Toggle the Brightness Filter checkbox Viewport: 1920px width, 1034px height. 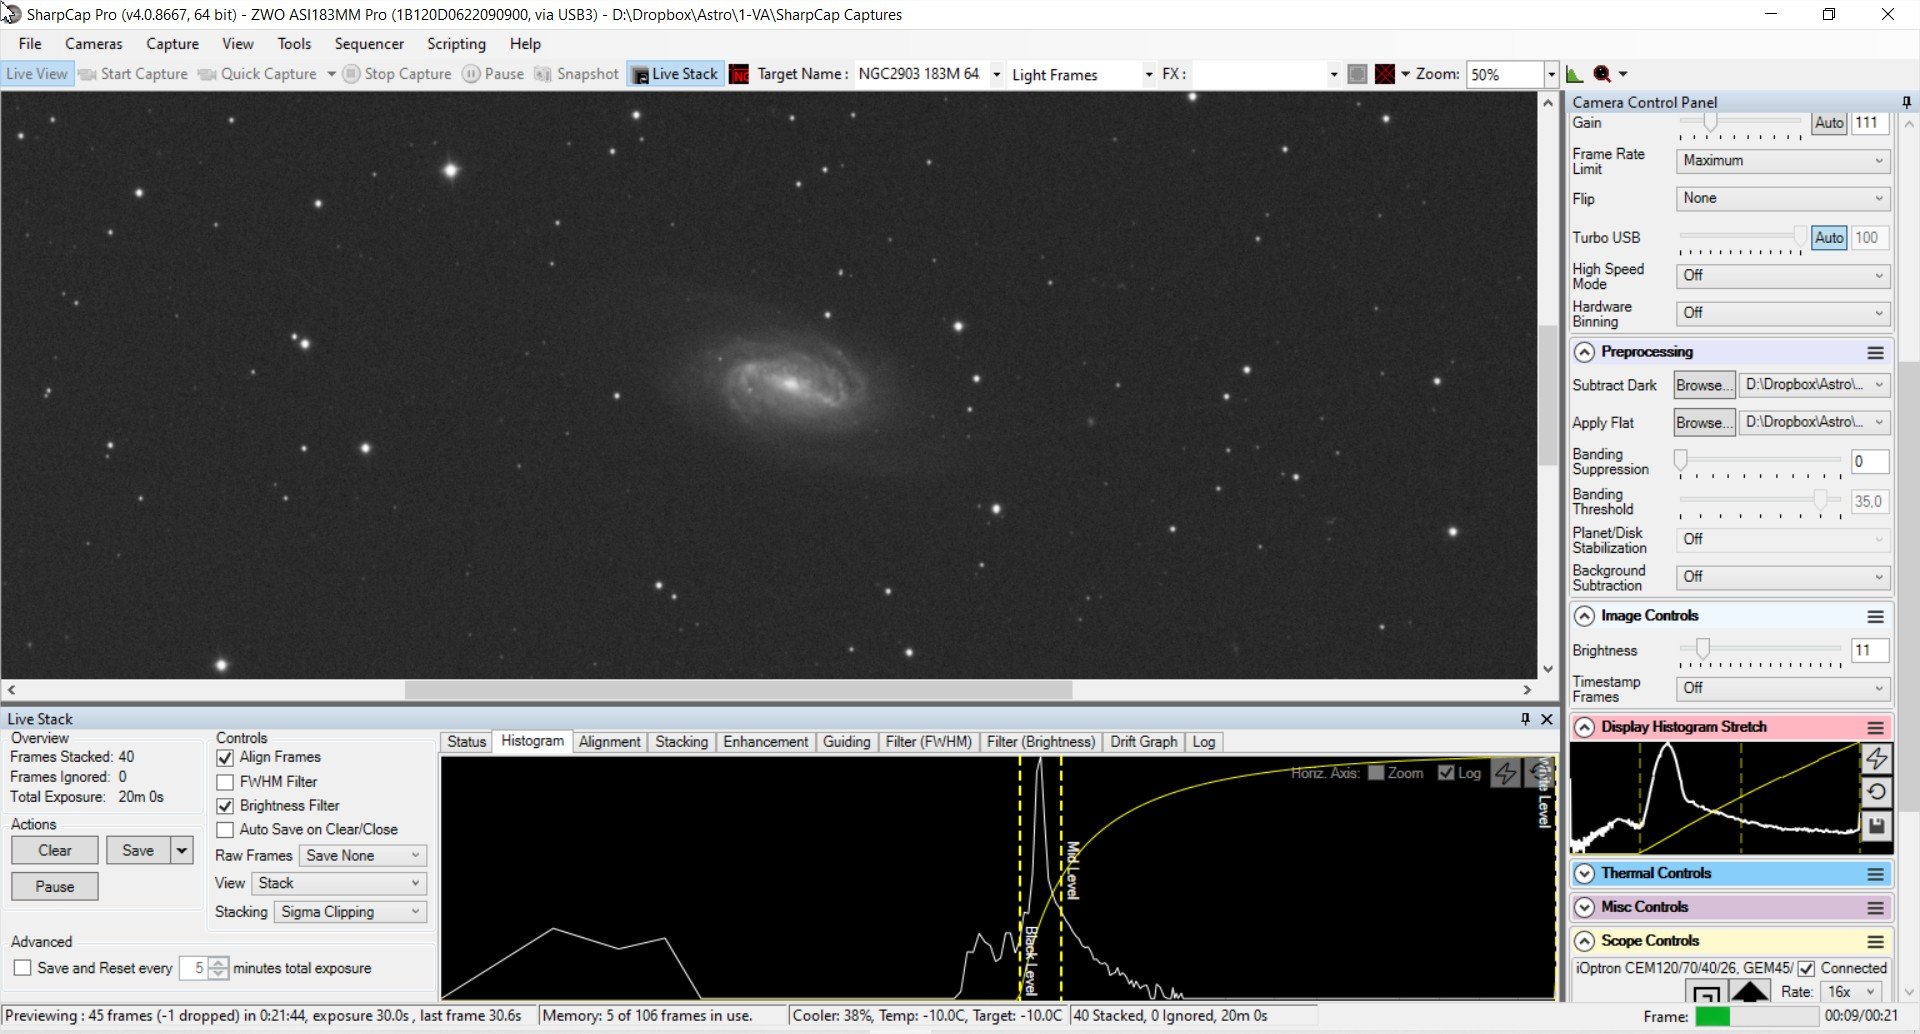point(225,806)
